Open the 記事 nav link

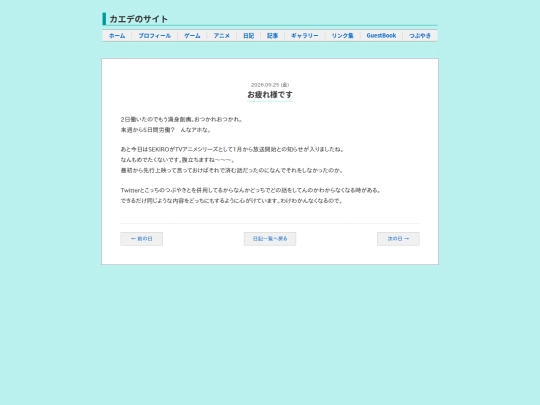(x=272, y=36)
